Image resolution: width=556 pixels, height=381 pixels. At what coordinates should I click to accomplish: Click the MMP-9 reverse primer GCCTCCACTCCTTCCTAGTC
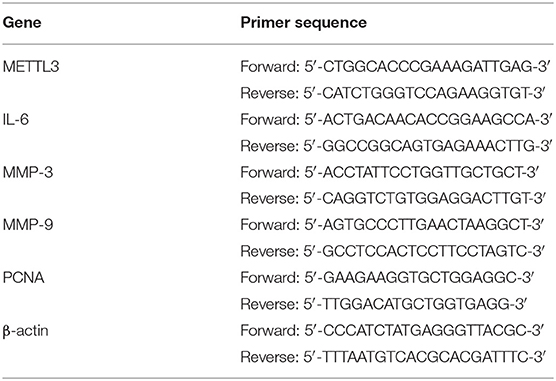[x=393, y=251]
